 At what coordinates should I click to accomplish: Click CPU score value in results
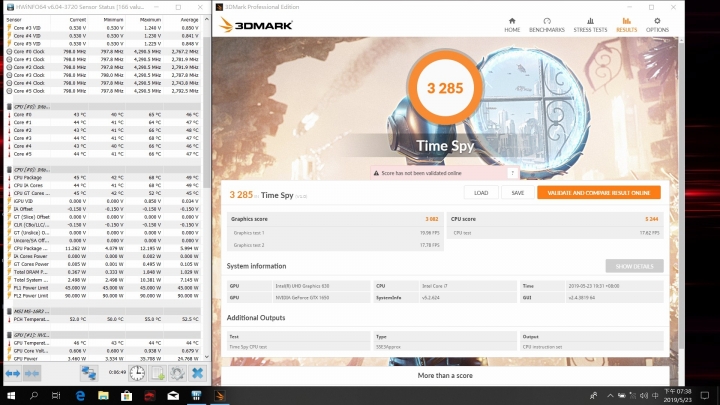tap(652, 219)
